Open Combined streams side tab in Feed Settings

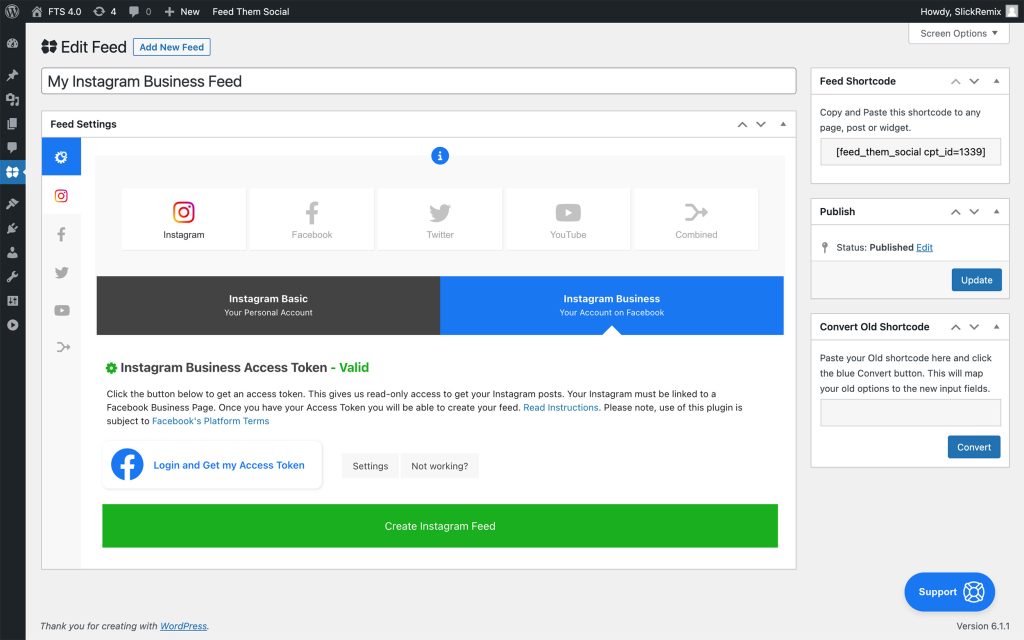61,347
